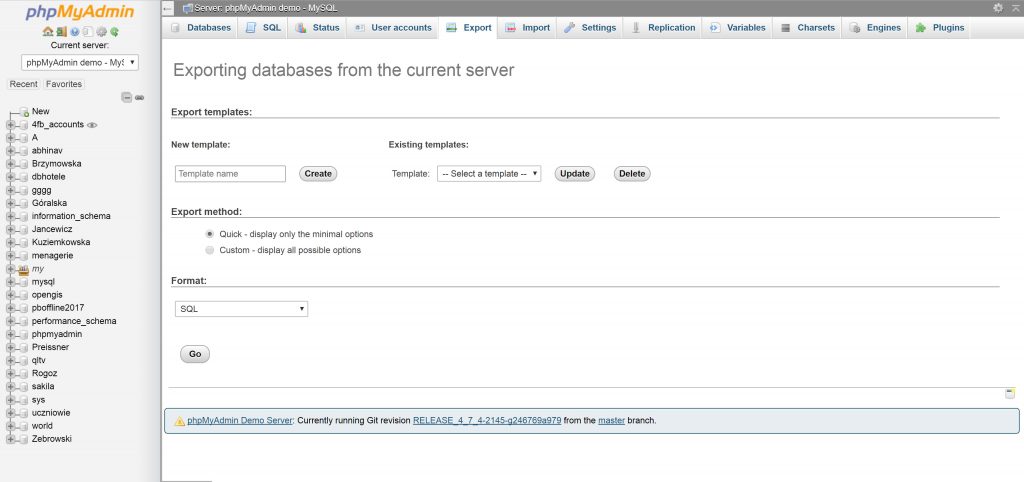Image resolution: width=1024 pixels, height=482 pixels.
Task: Open MySQL documentation pages icon
Action: click(x=88, y=31)
